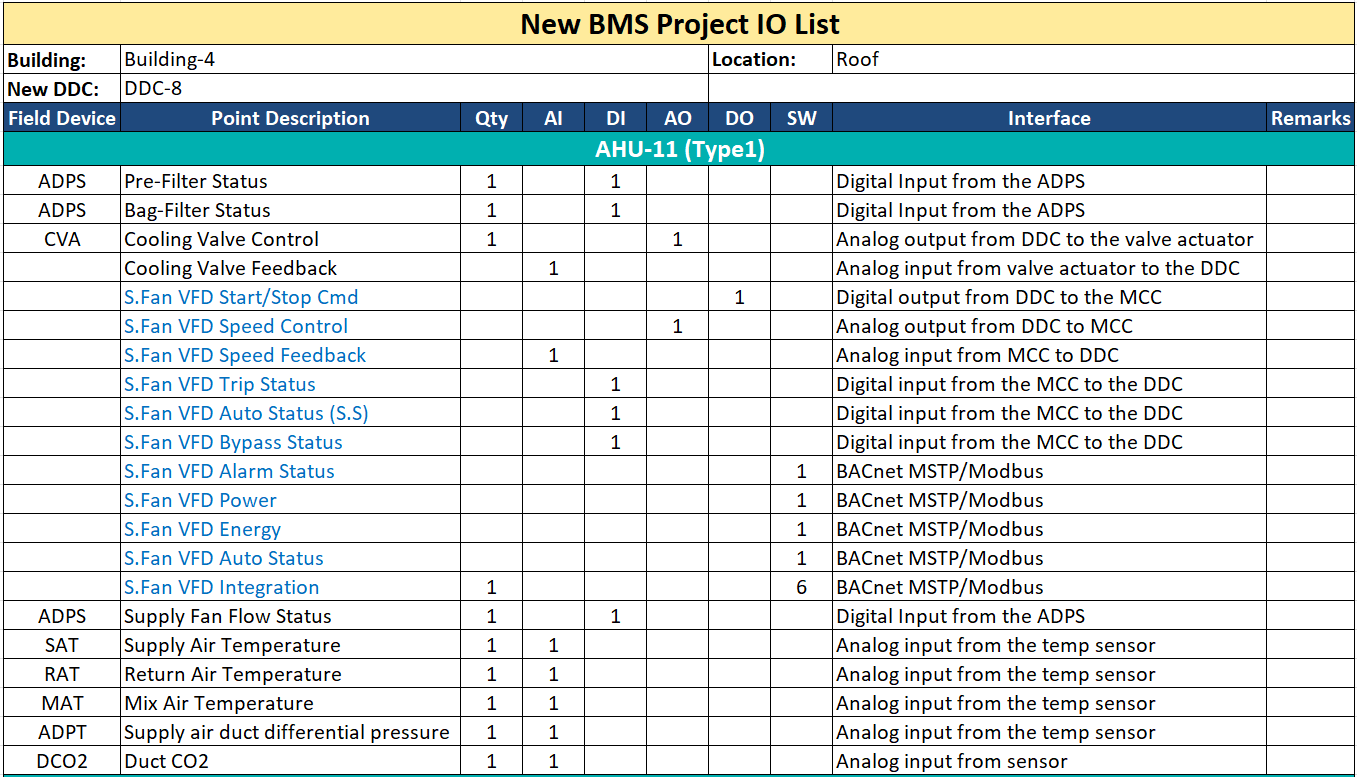Select 'Analog input from sensor' interface cell
Viewport: 1357px width, 777px height.
1049,761
